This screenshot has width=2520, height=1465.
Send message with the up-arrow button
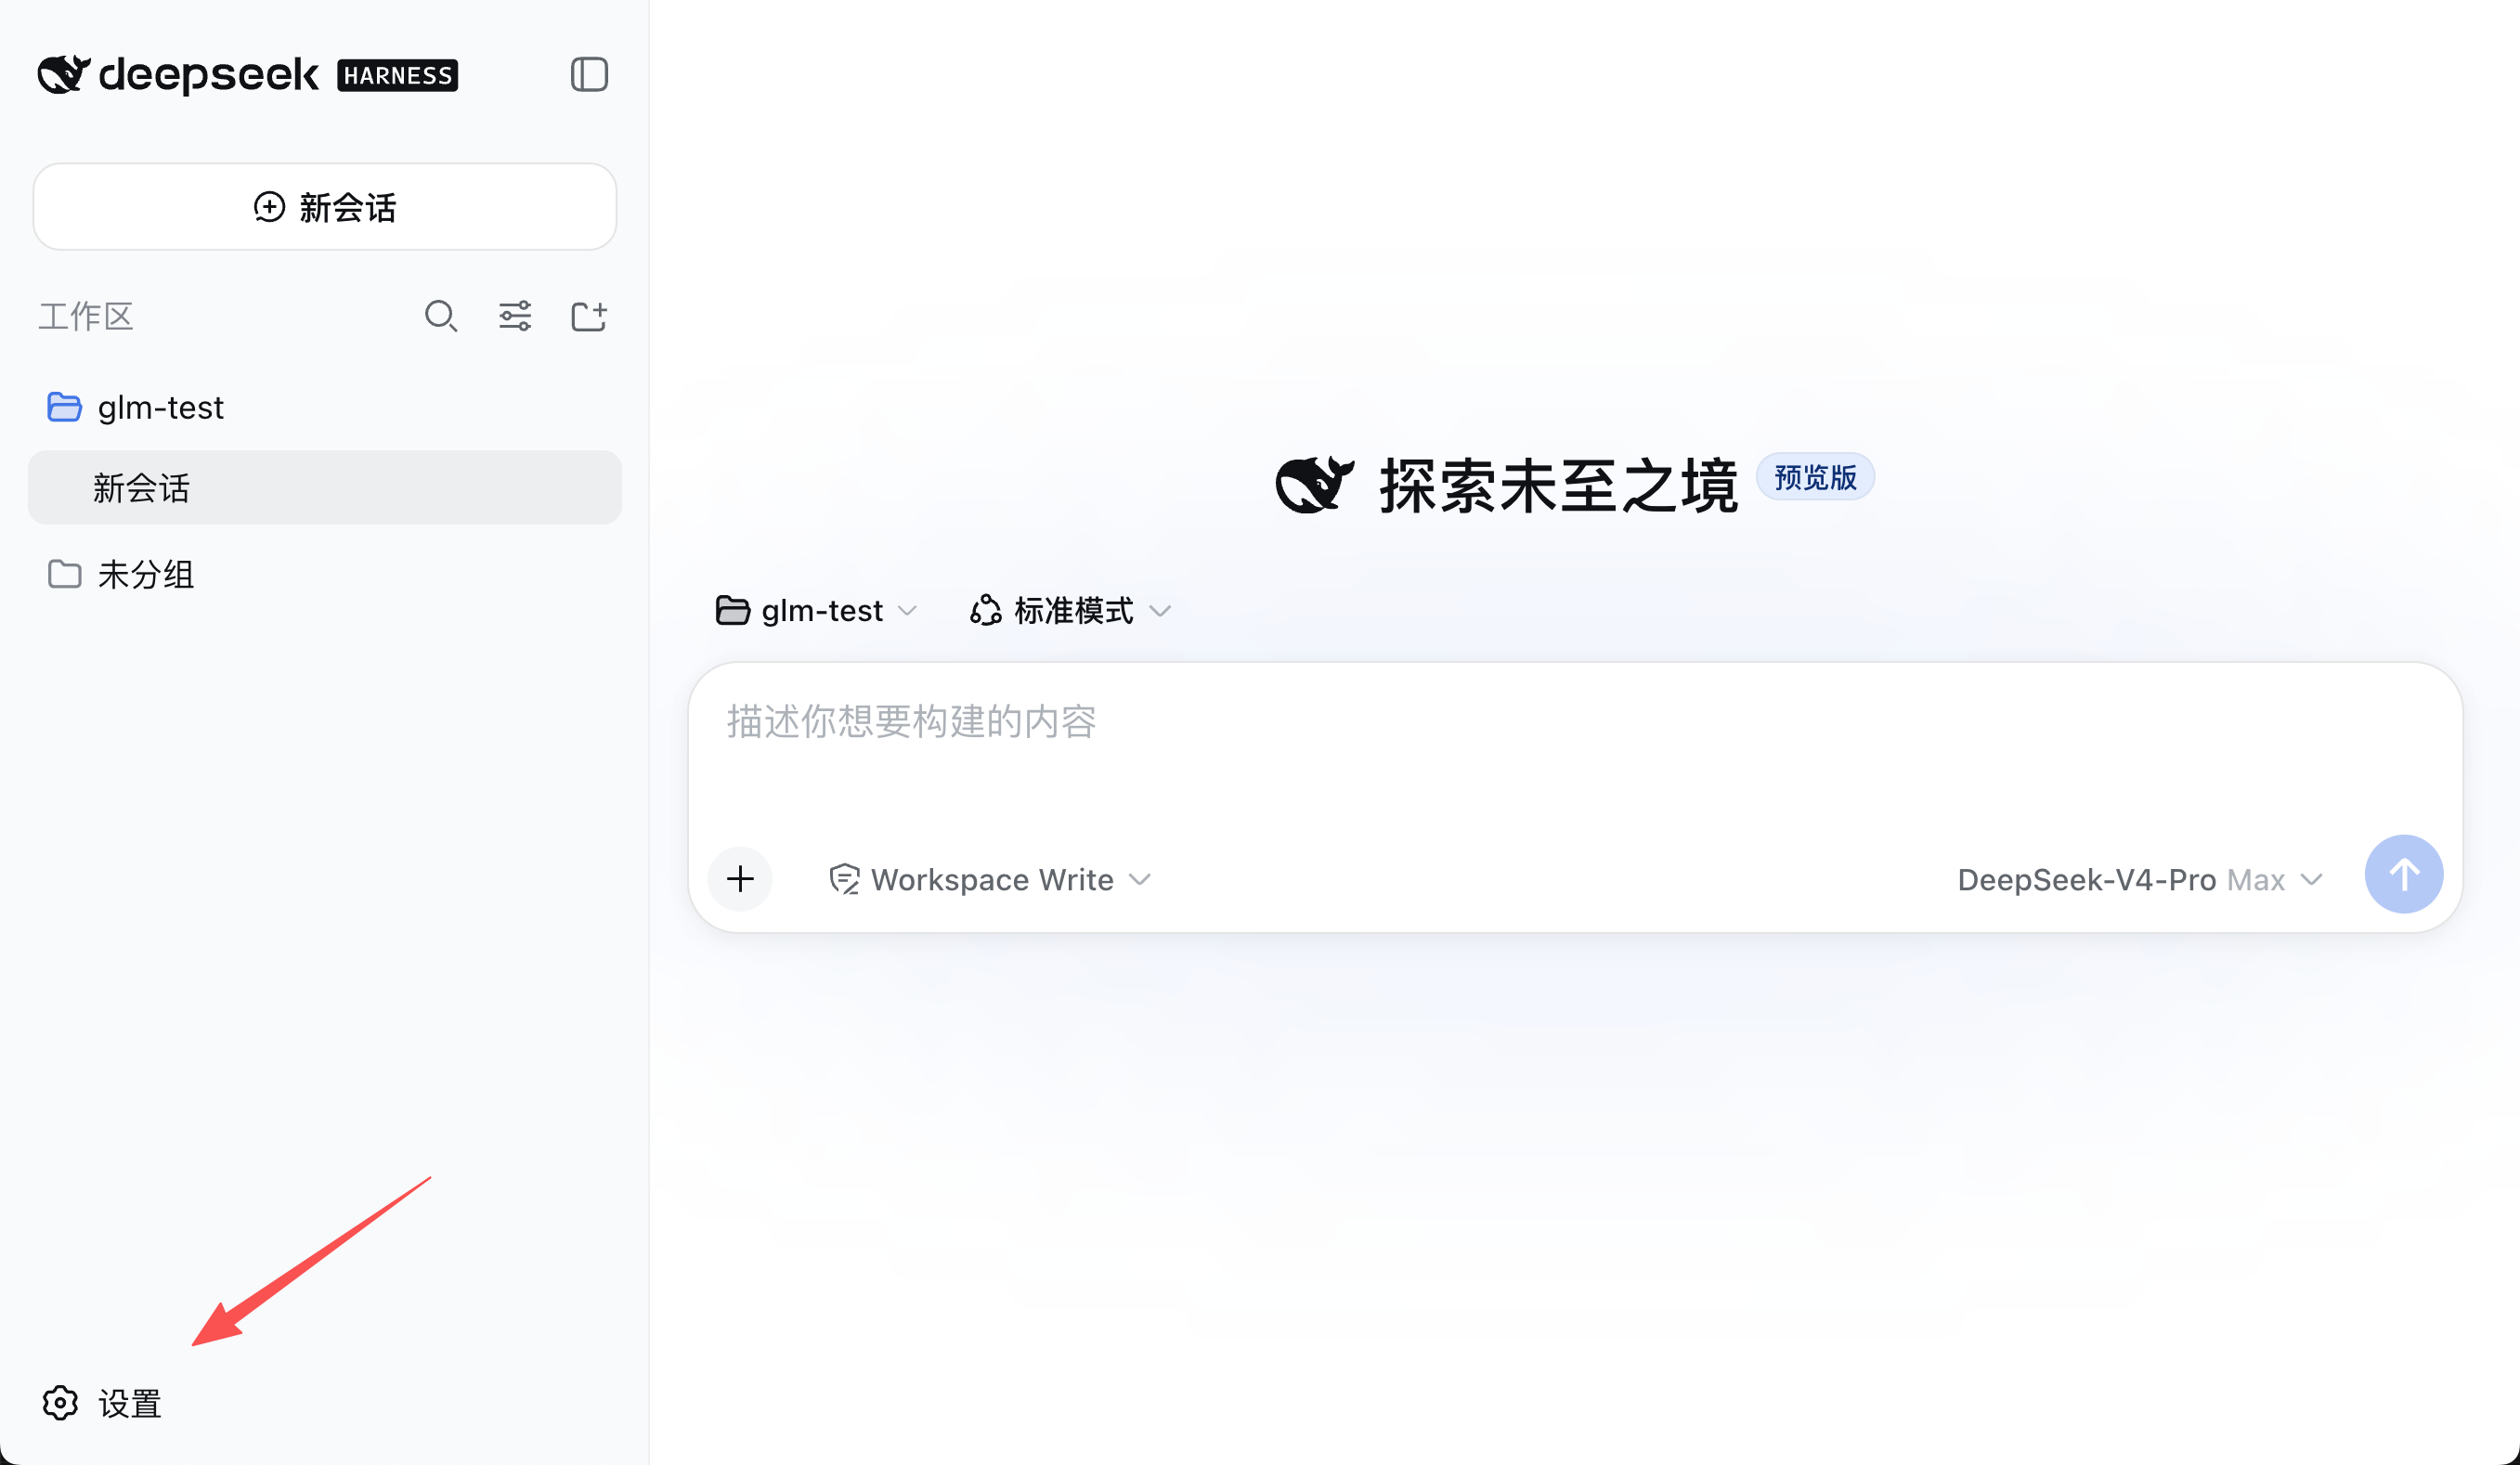[x=2404, y=874]
